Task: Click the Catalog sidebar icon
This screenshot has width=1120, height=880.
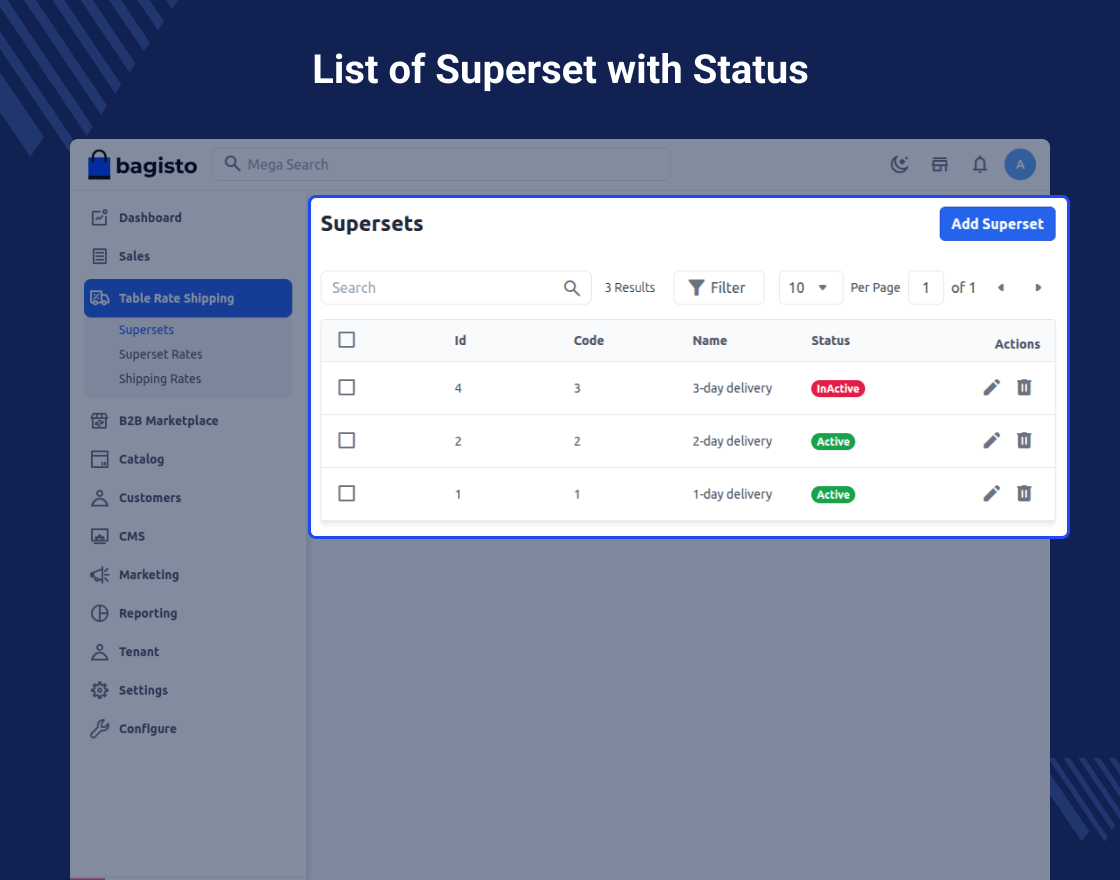Action: [x=99, y=459]
